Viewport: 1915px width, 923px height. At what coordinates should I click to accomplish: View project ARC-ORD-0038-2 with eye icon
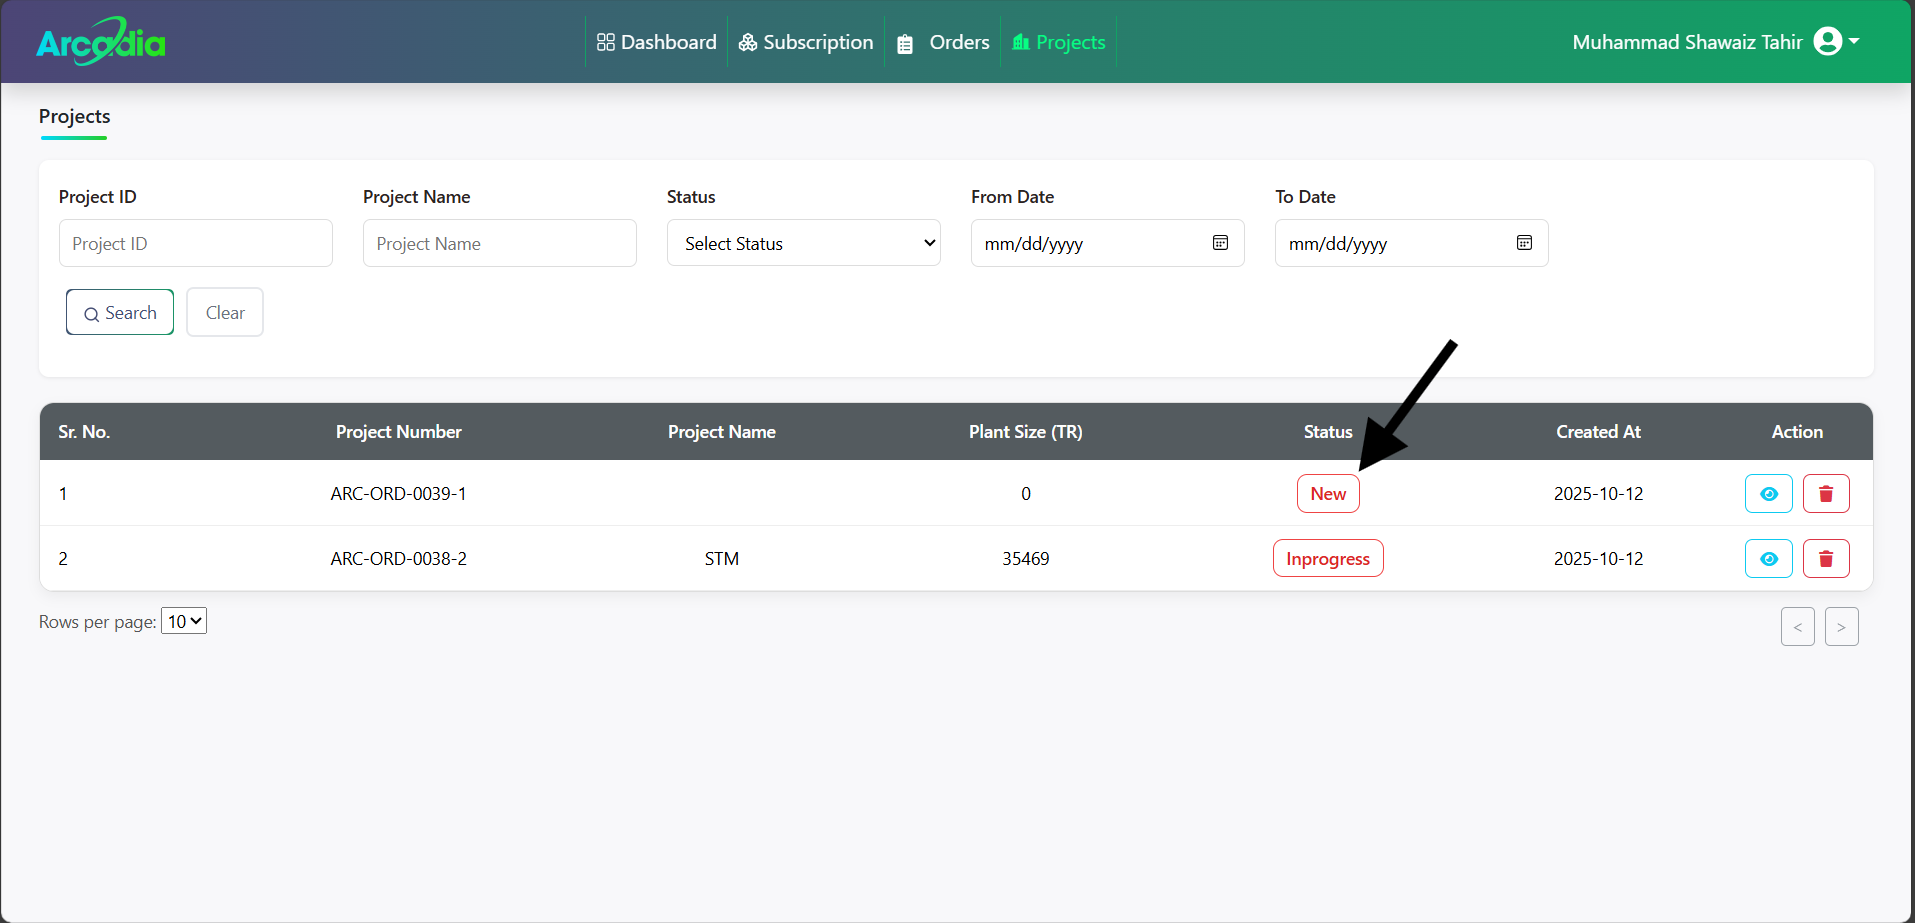pos(1768,559)
